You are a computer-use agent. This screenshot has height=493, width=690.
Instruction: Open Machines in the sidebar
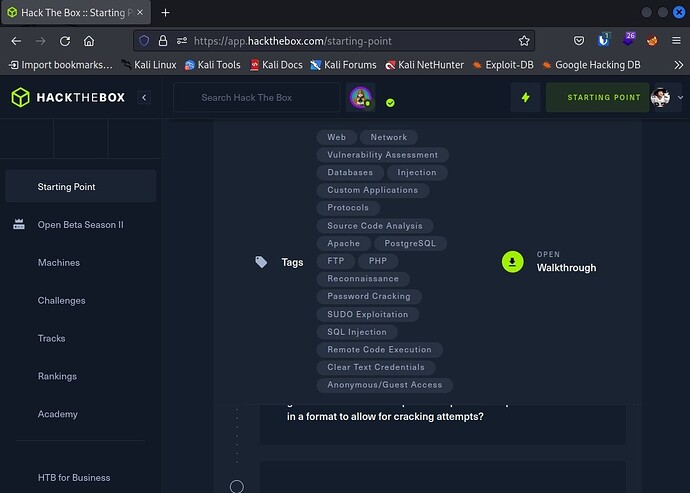(x=59, y=263)
